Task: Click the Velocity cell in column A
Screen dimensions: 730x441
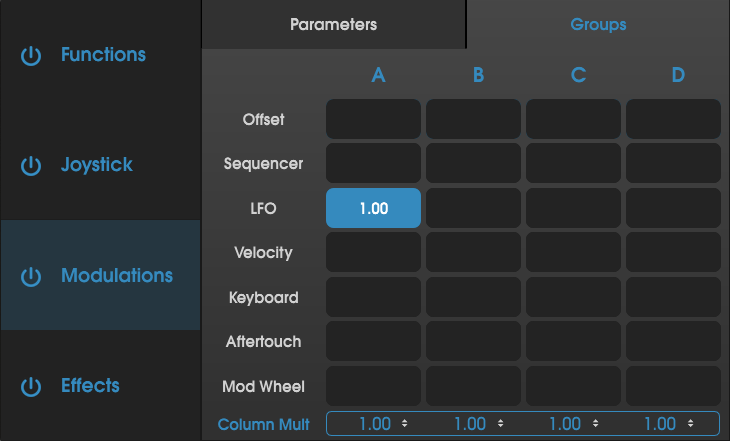Action: (x=373, y=252)
